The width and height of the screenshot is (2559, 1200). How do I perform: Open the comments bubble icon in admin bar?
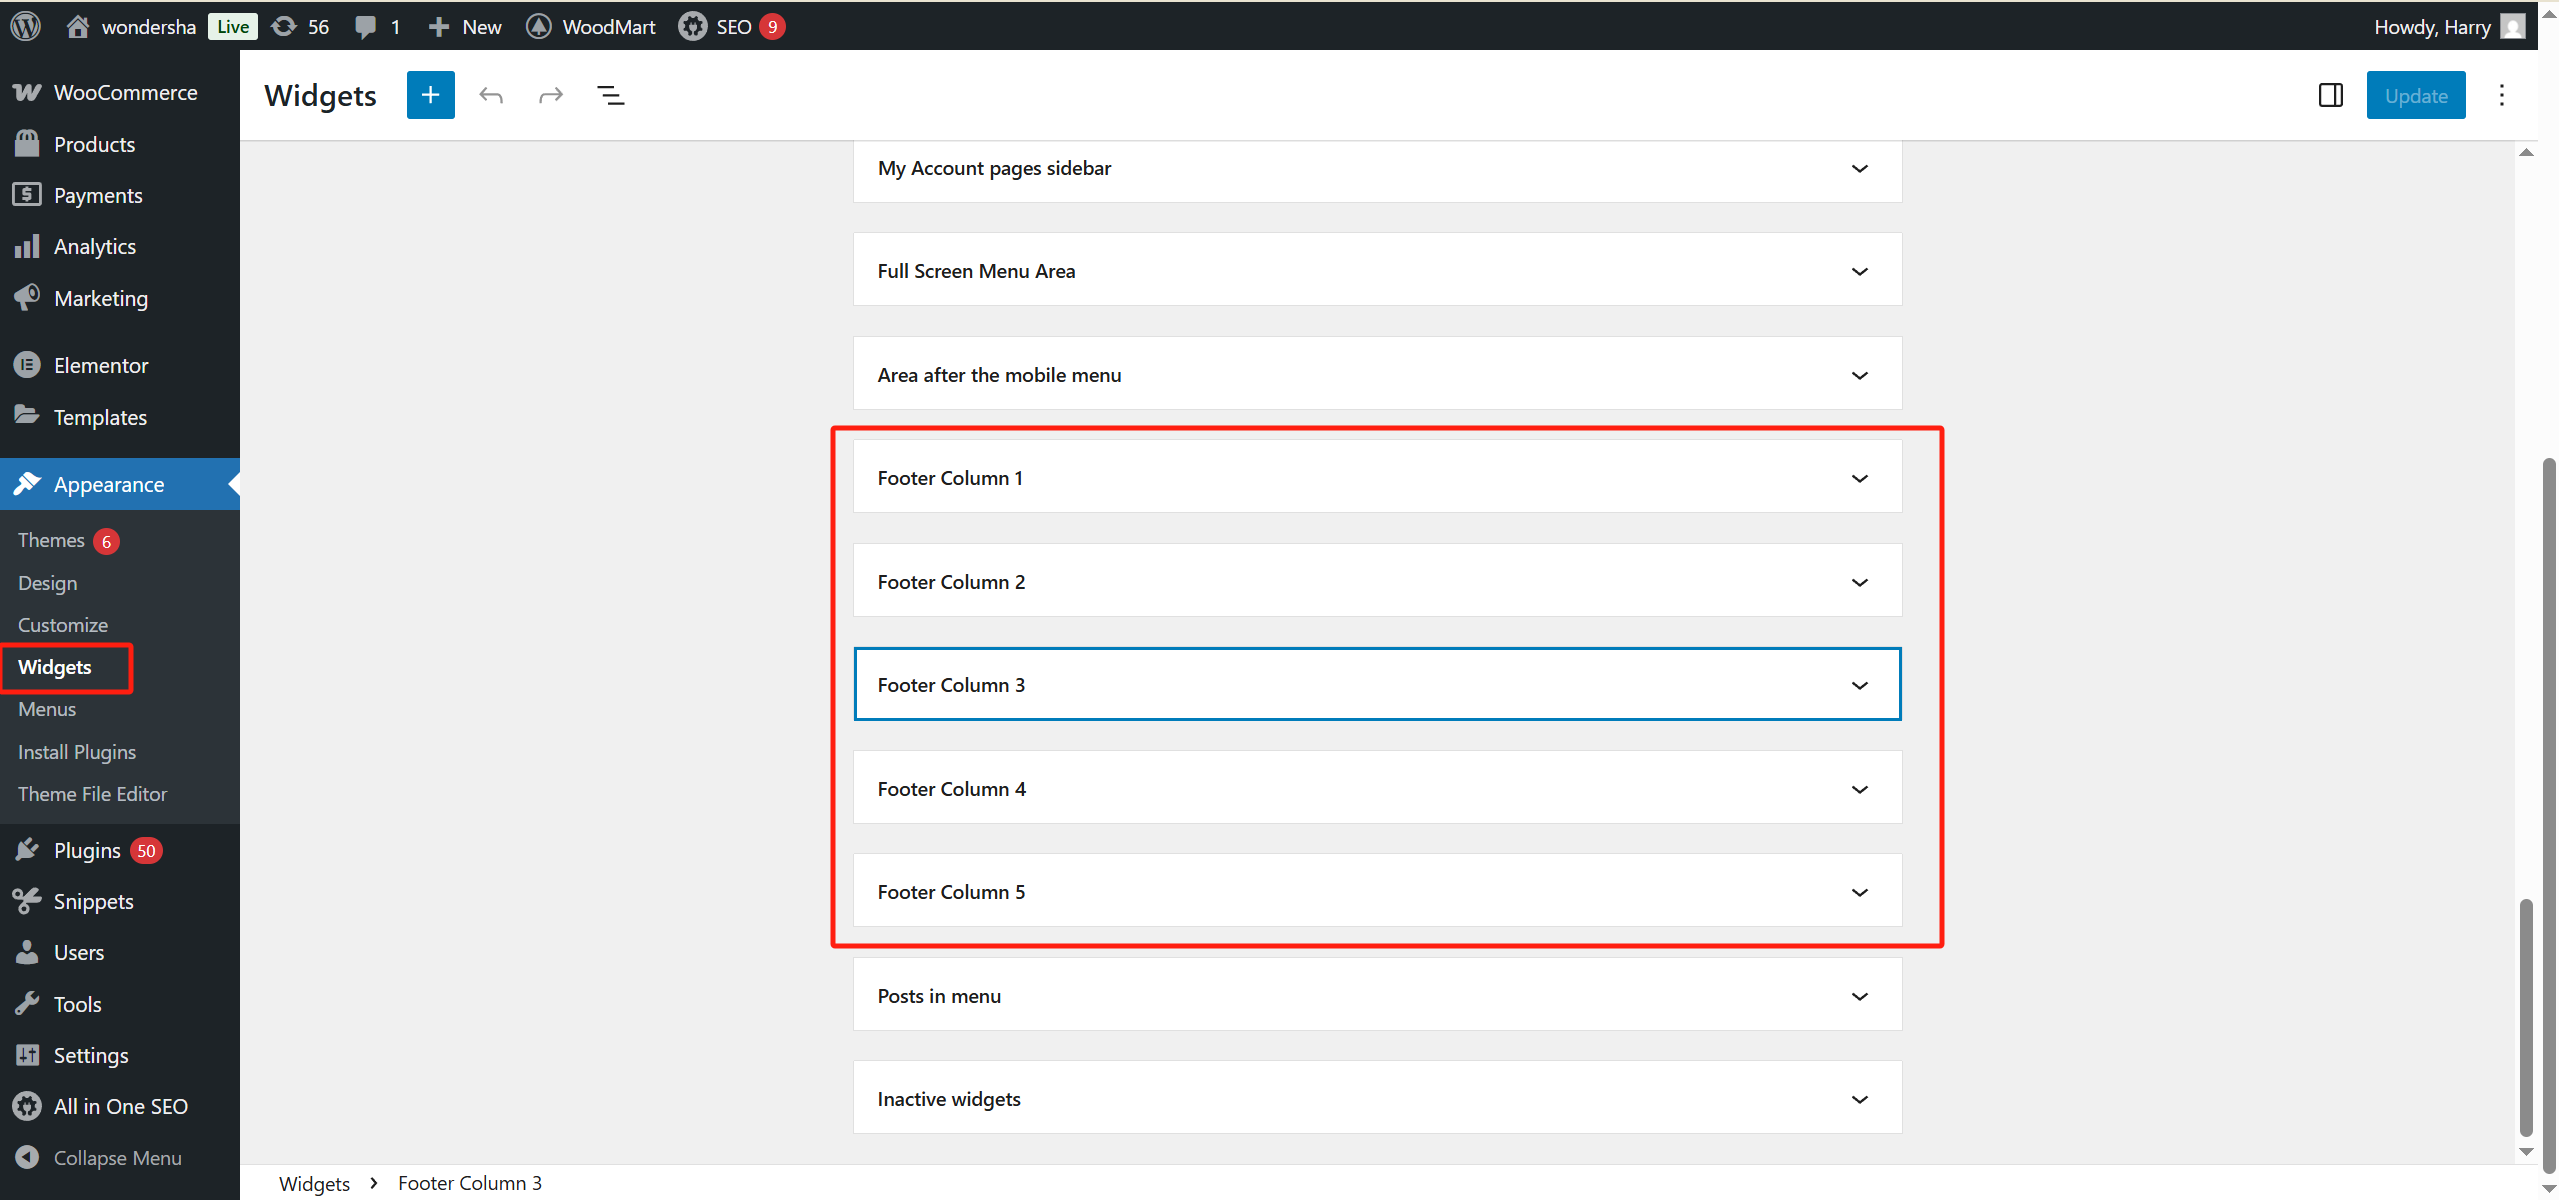(366, 26)
